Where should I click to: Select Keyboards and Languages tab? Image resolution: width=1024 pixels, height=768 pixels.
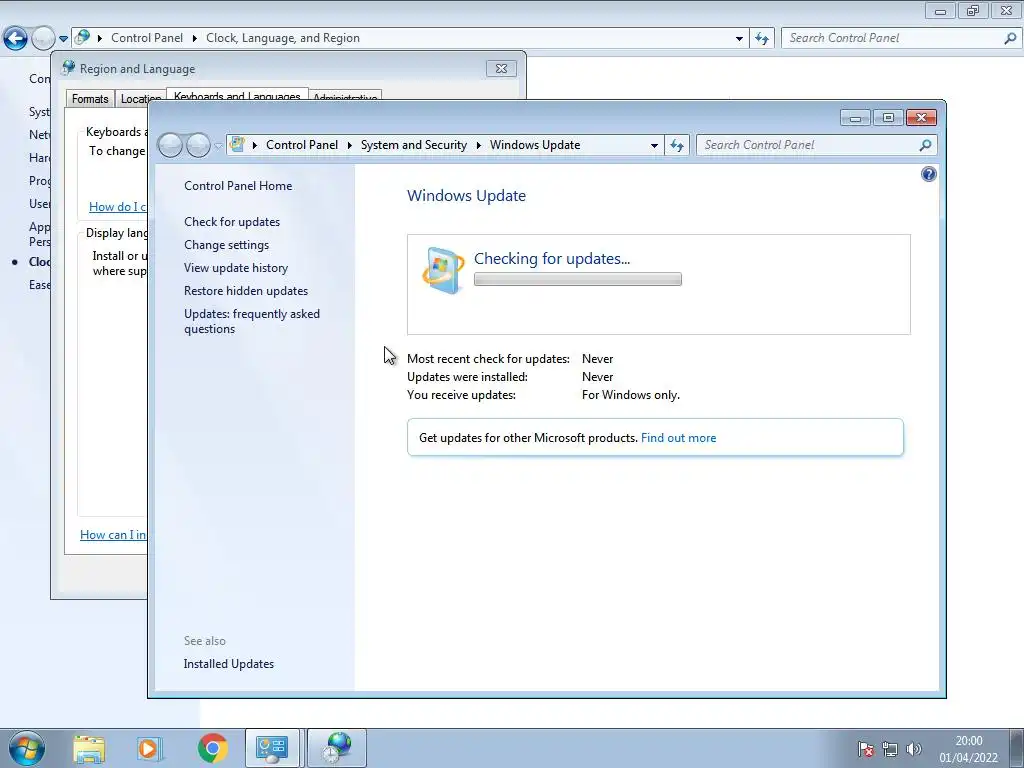pyautogui.click(x=237, y=95)
